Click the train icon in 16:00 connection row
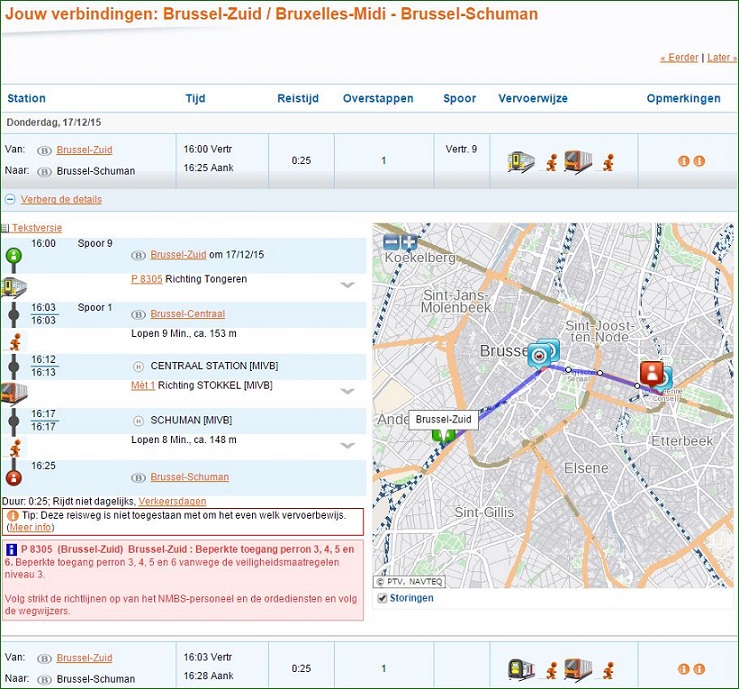The width and height of the screenshot is (739, 689). pos(520,161)
